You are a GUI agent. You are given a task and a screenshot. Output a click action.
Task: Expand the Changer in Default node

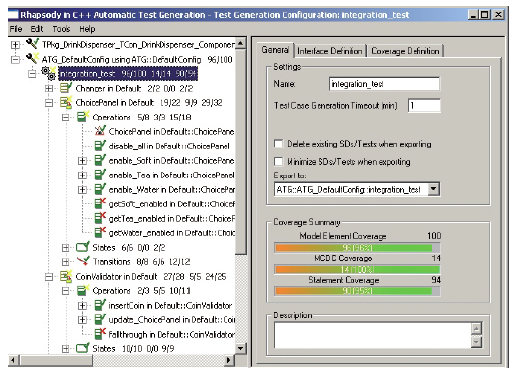tap(49, 88)
